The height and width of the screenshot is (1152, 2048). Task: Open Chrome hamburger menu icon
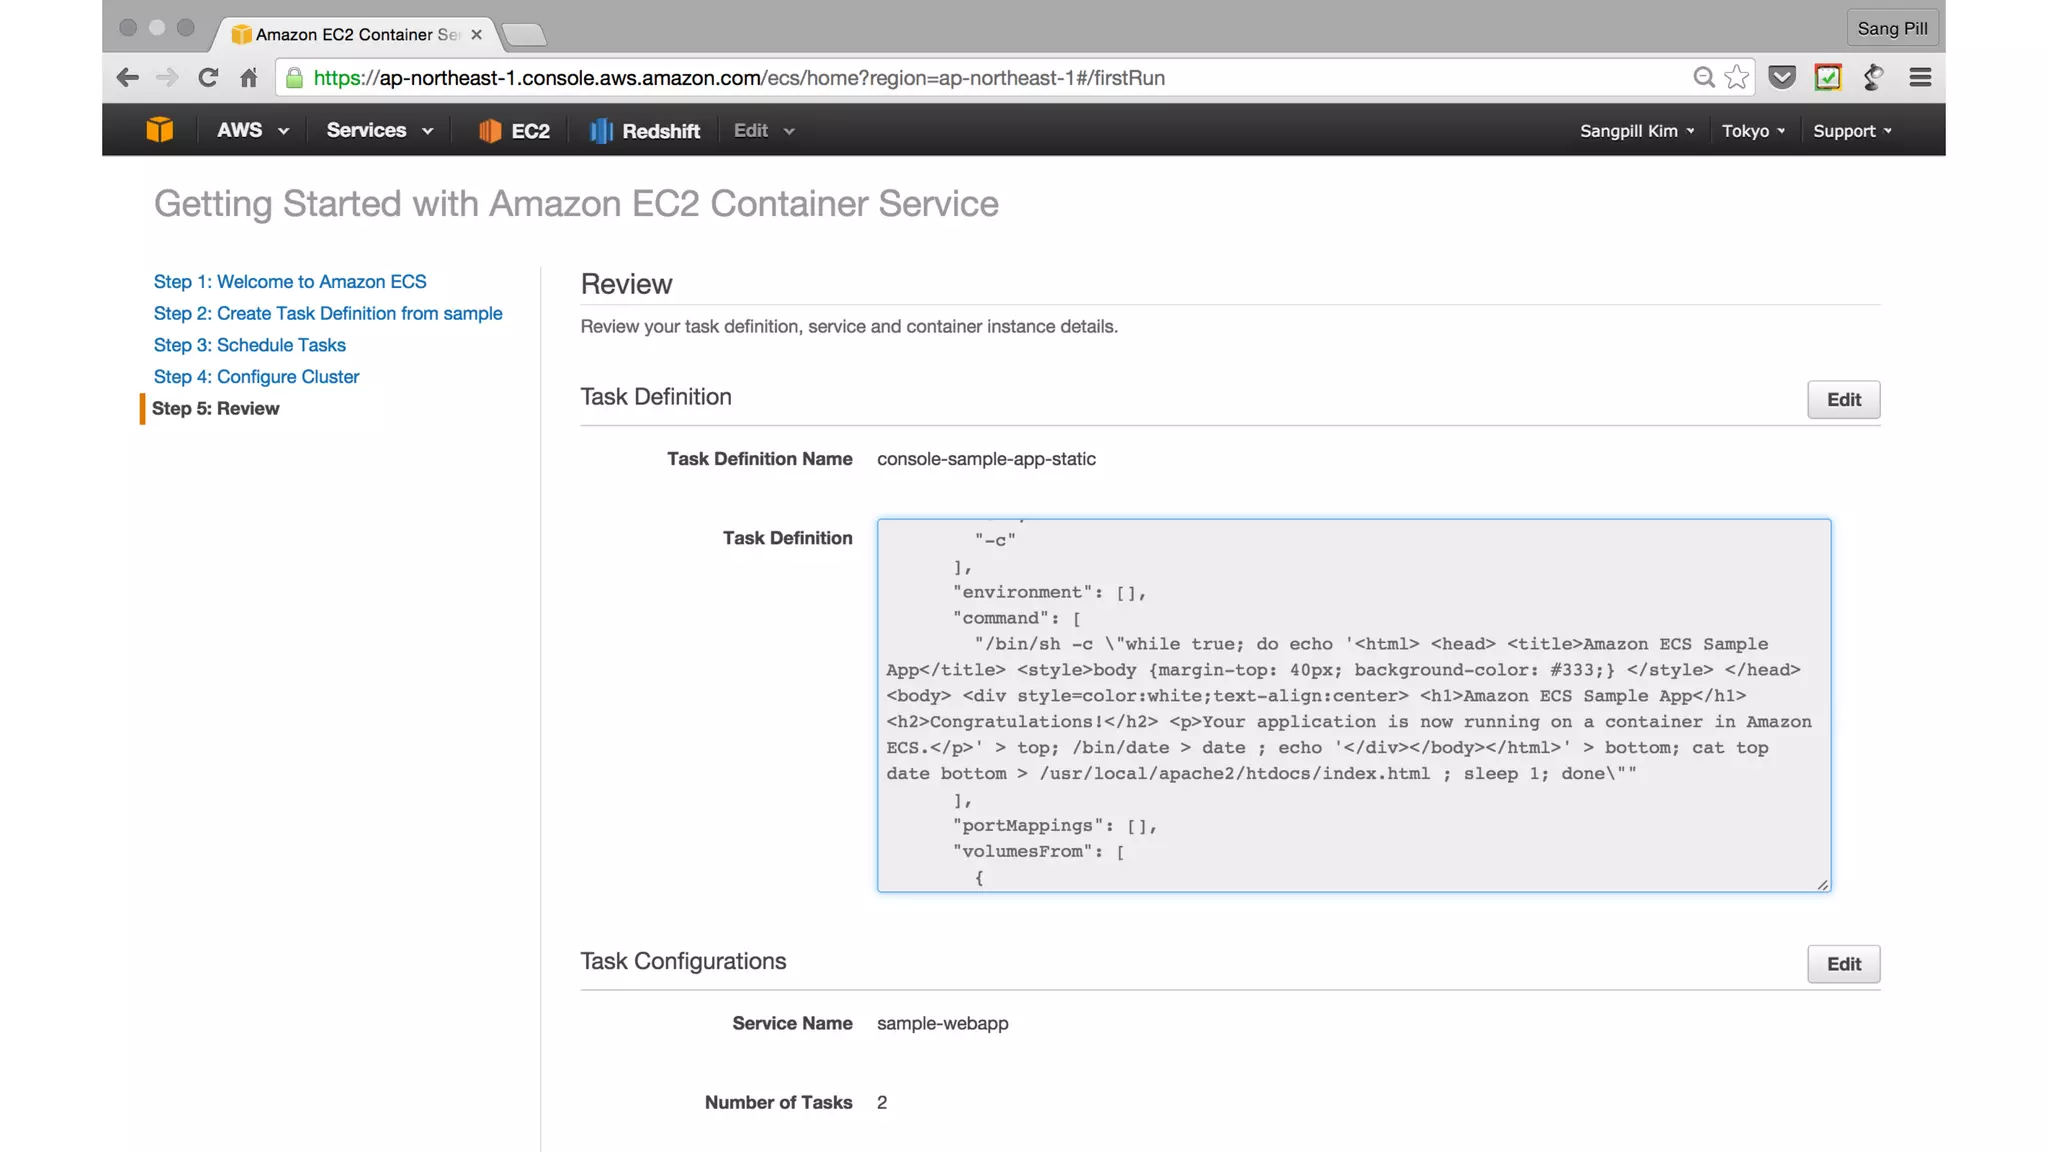[1920, 78]
